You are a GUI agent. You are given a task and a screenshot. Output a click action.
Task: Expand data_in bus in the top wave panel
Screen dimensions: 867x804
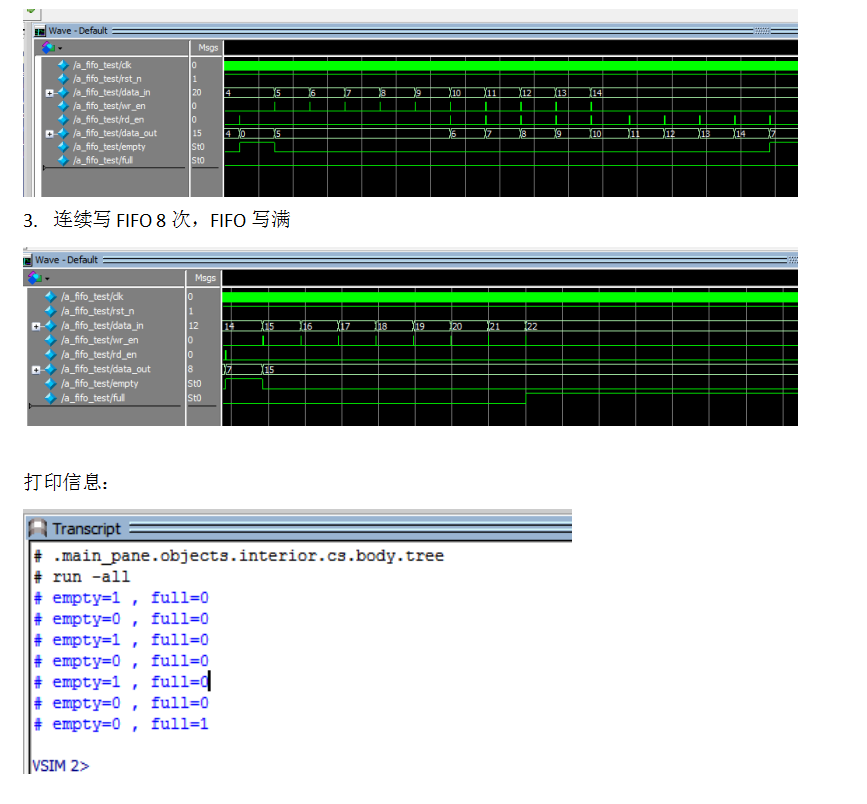(49, 92)
